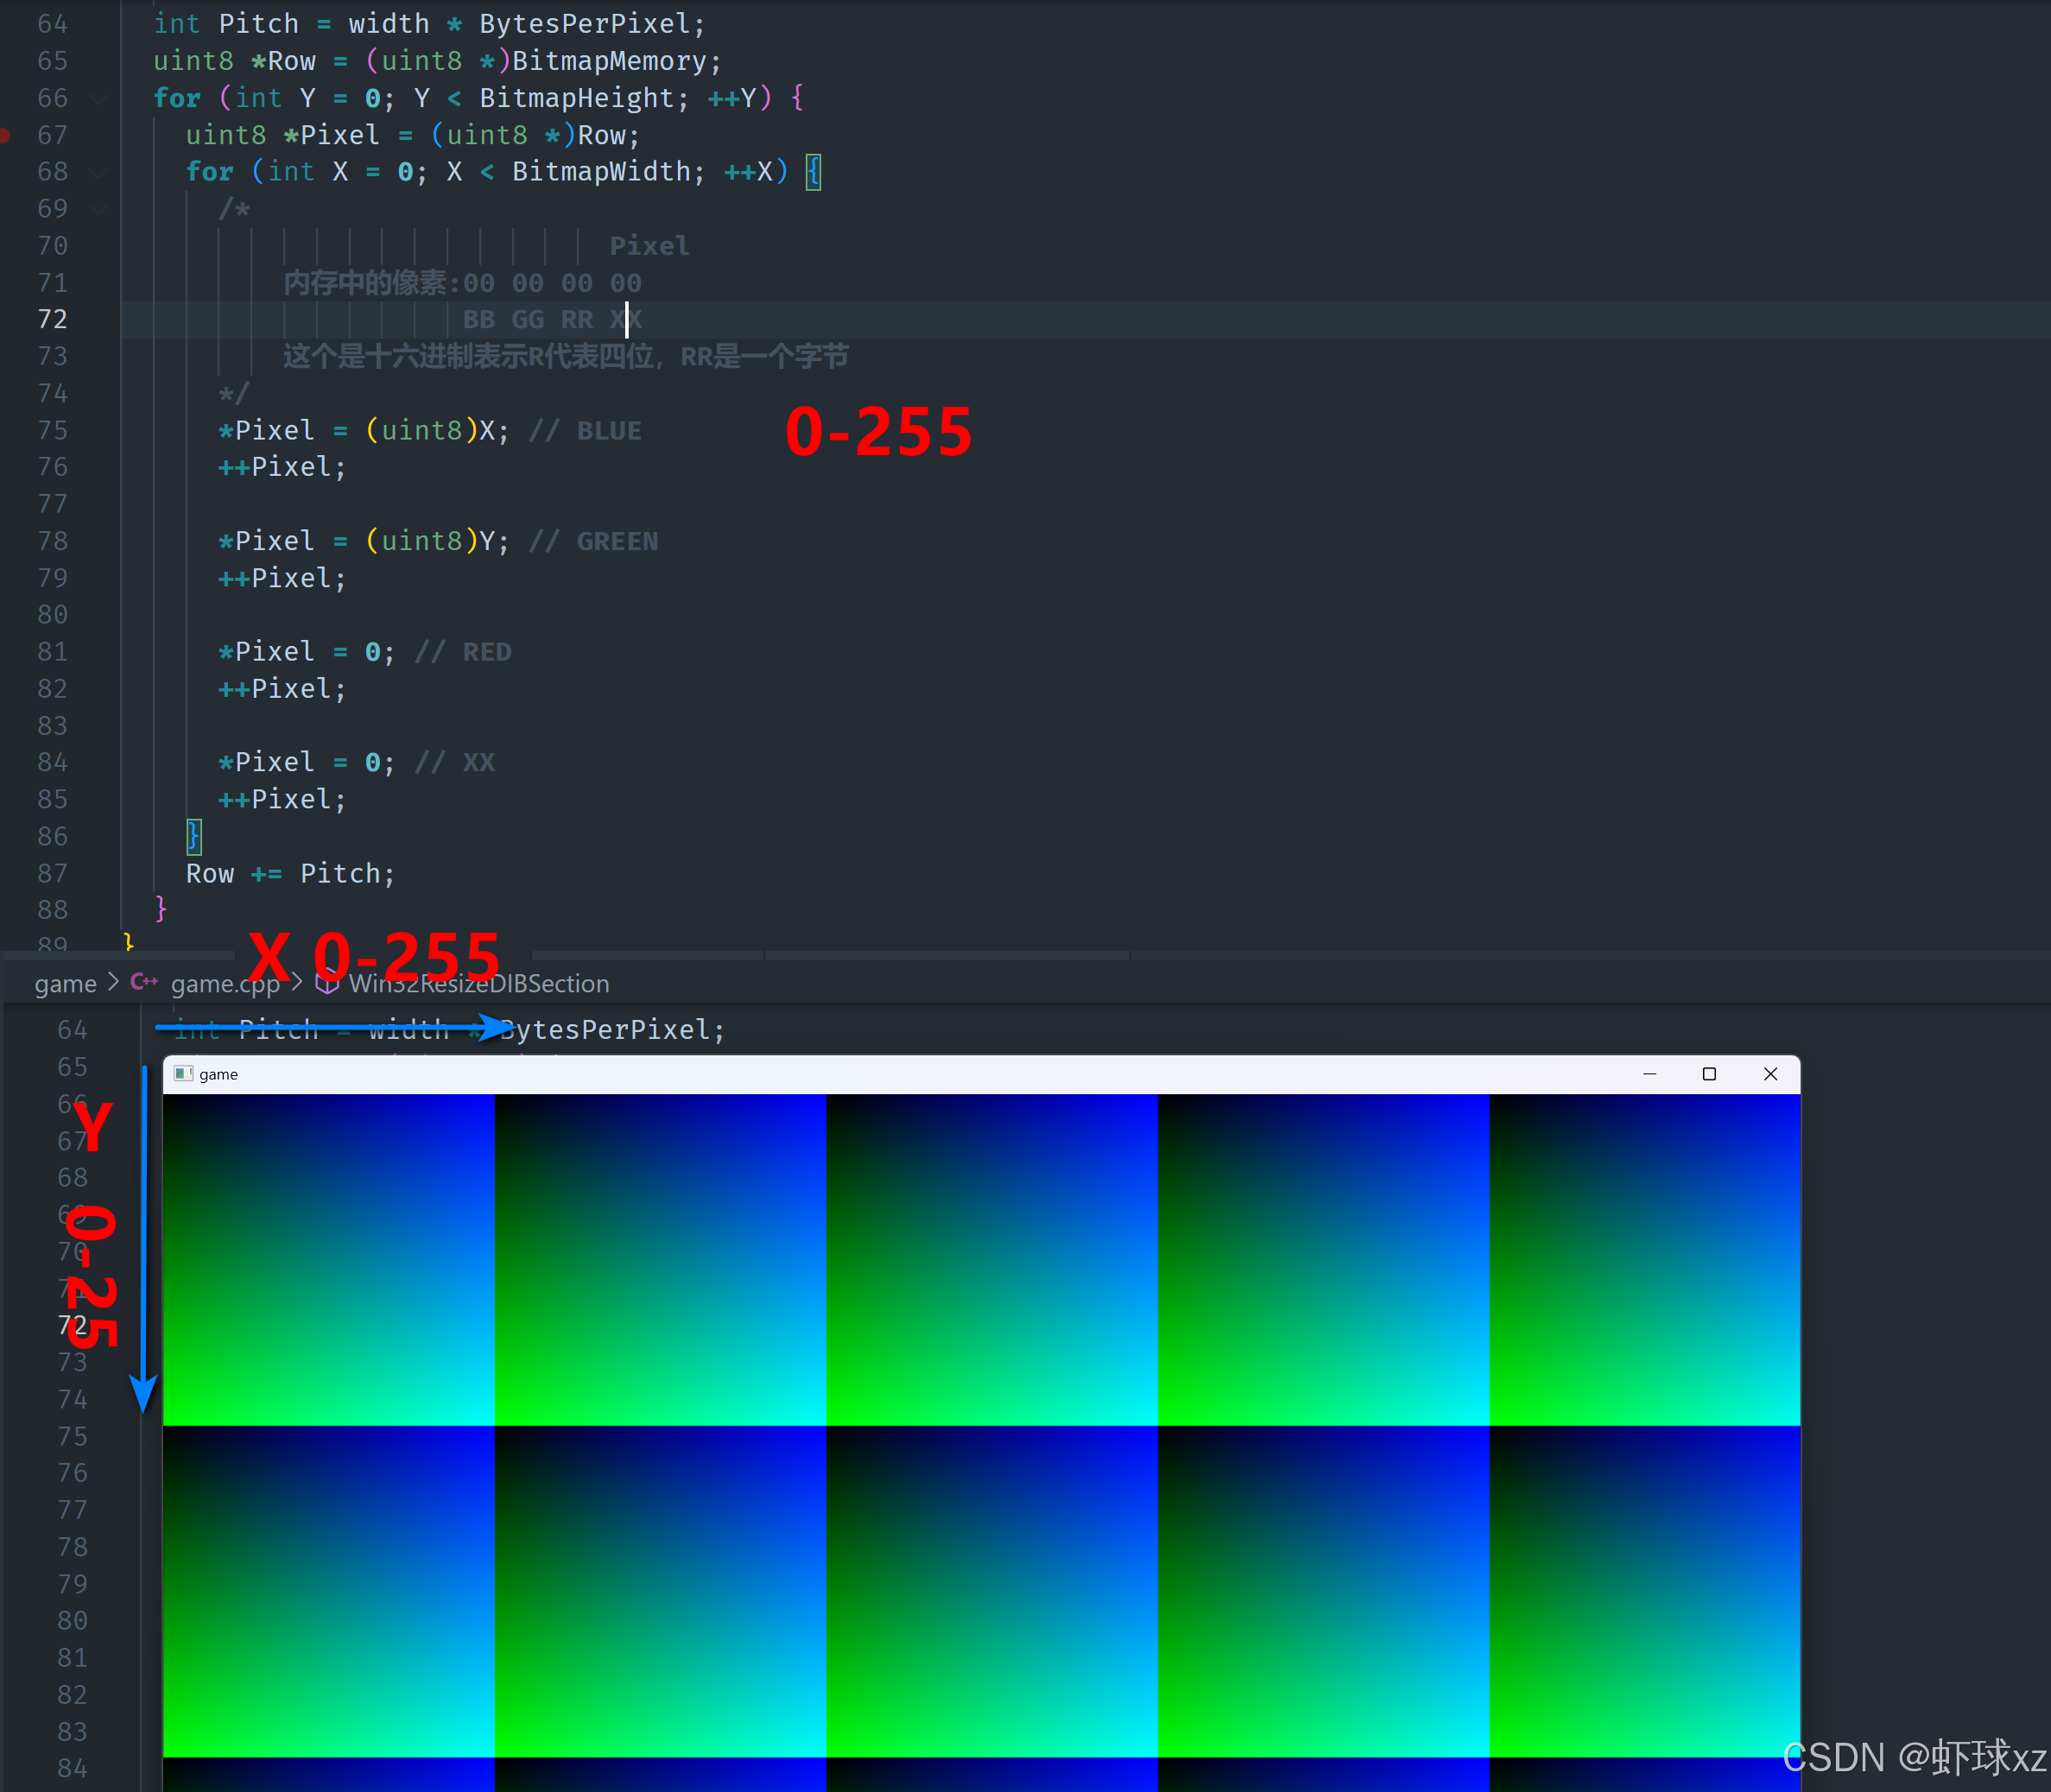The image size is (2051, 1792).
Task: Click the highlighted closing brace on line 86
Action: (194, 836)
